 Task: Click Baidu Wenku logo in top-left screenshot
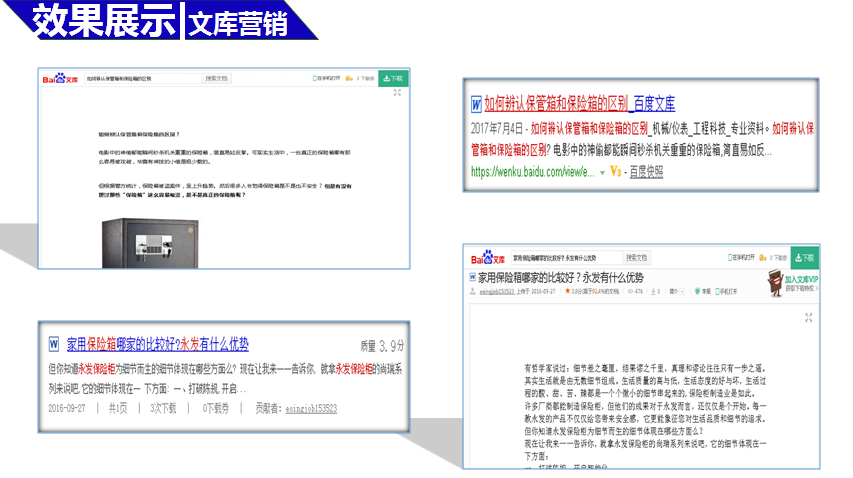(60, 79)
